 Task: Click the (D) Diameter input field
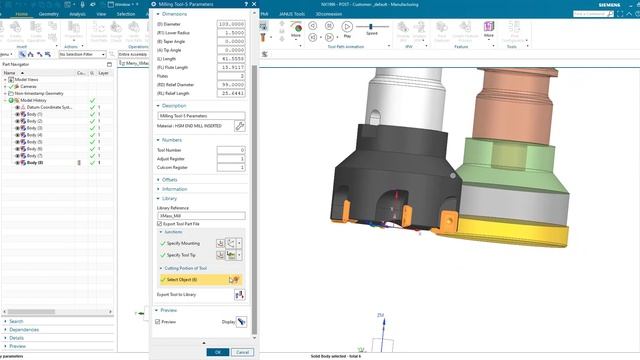pos(231,24)
